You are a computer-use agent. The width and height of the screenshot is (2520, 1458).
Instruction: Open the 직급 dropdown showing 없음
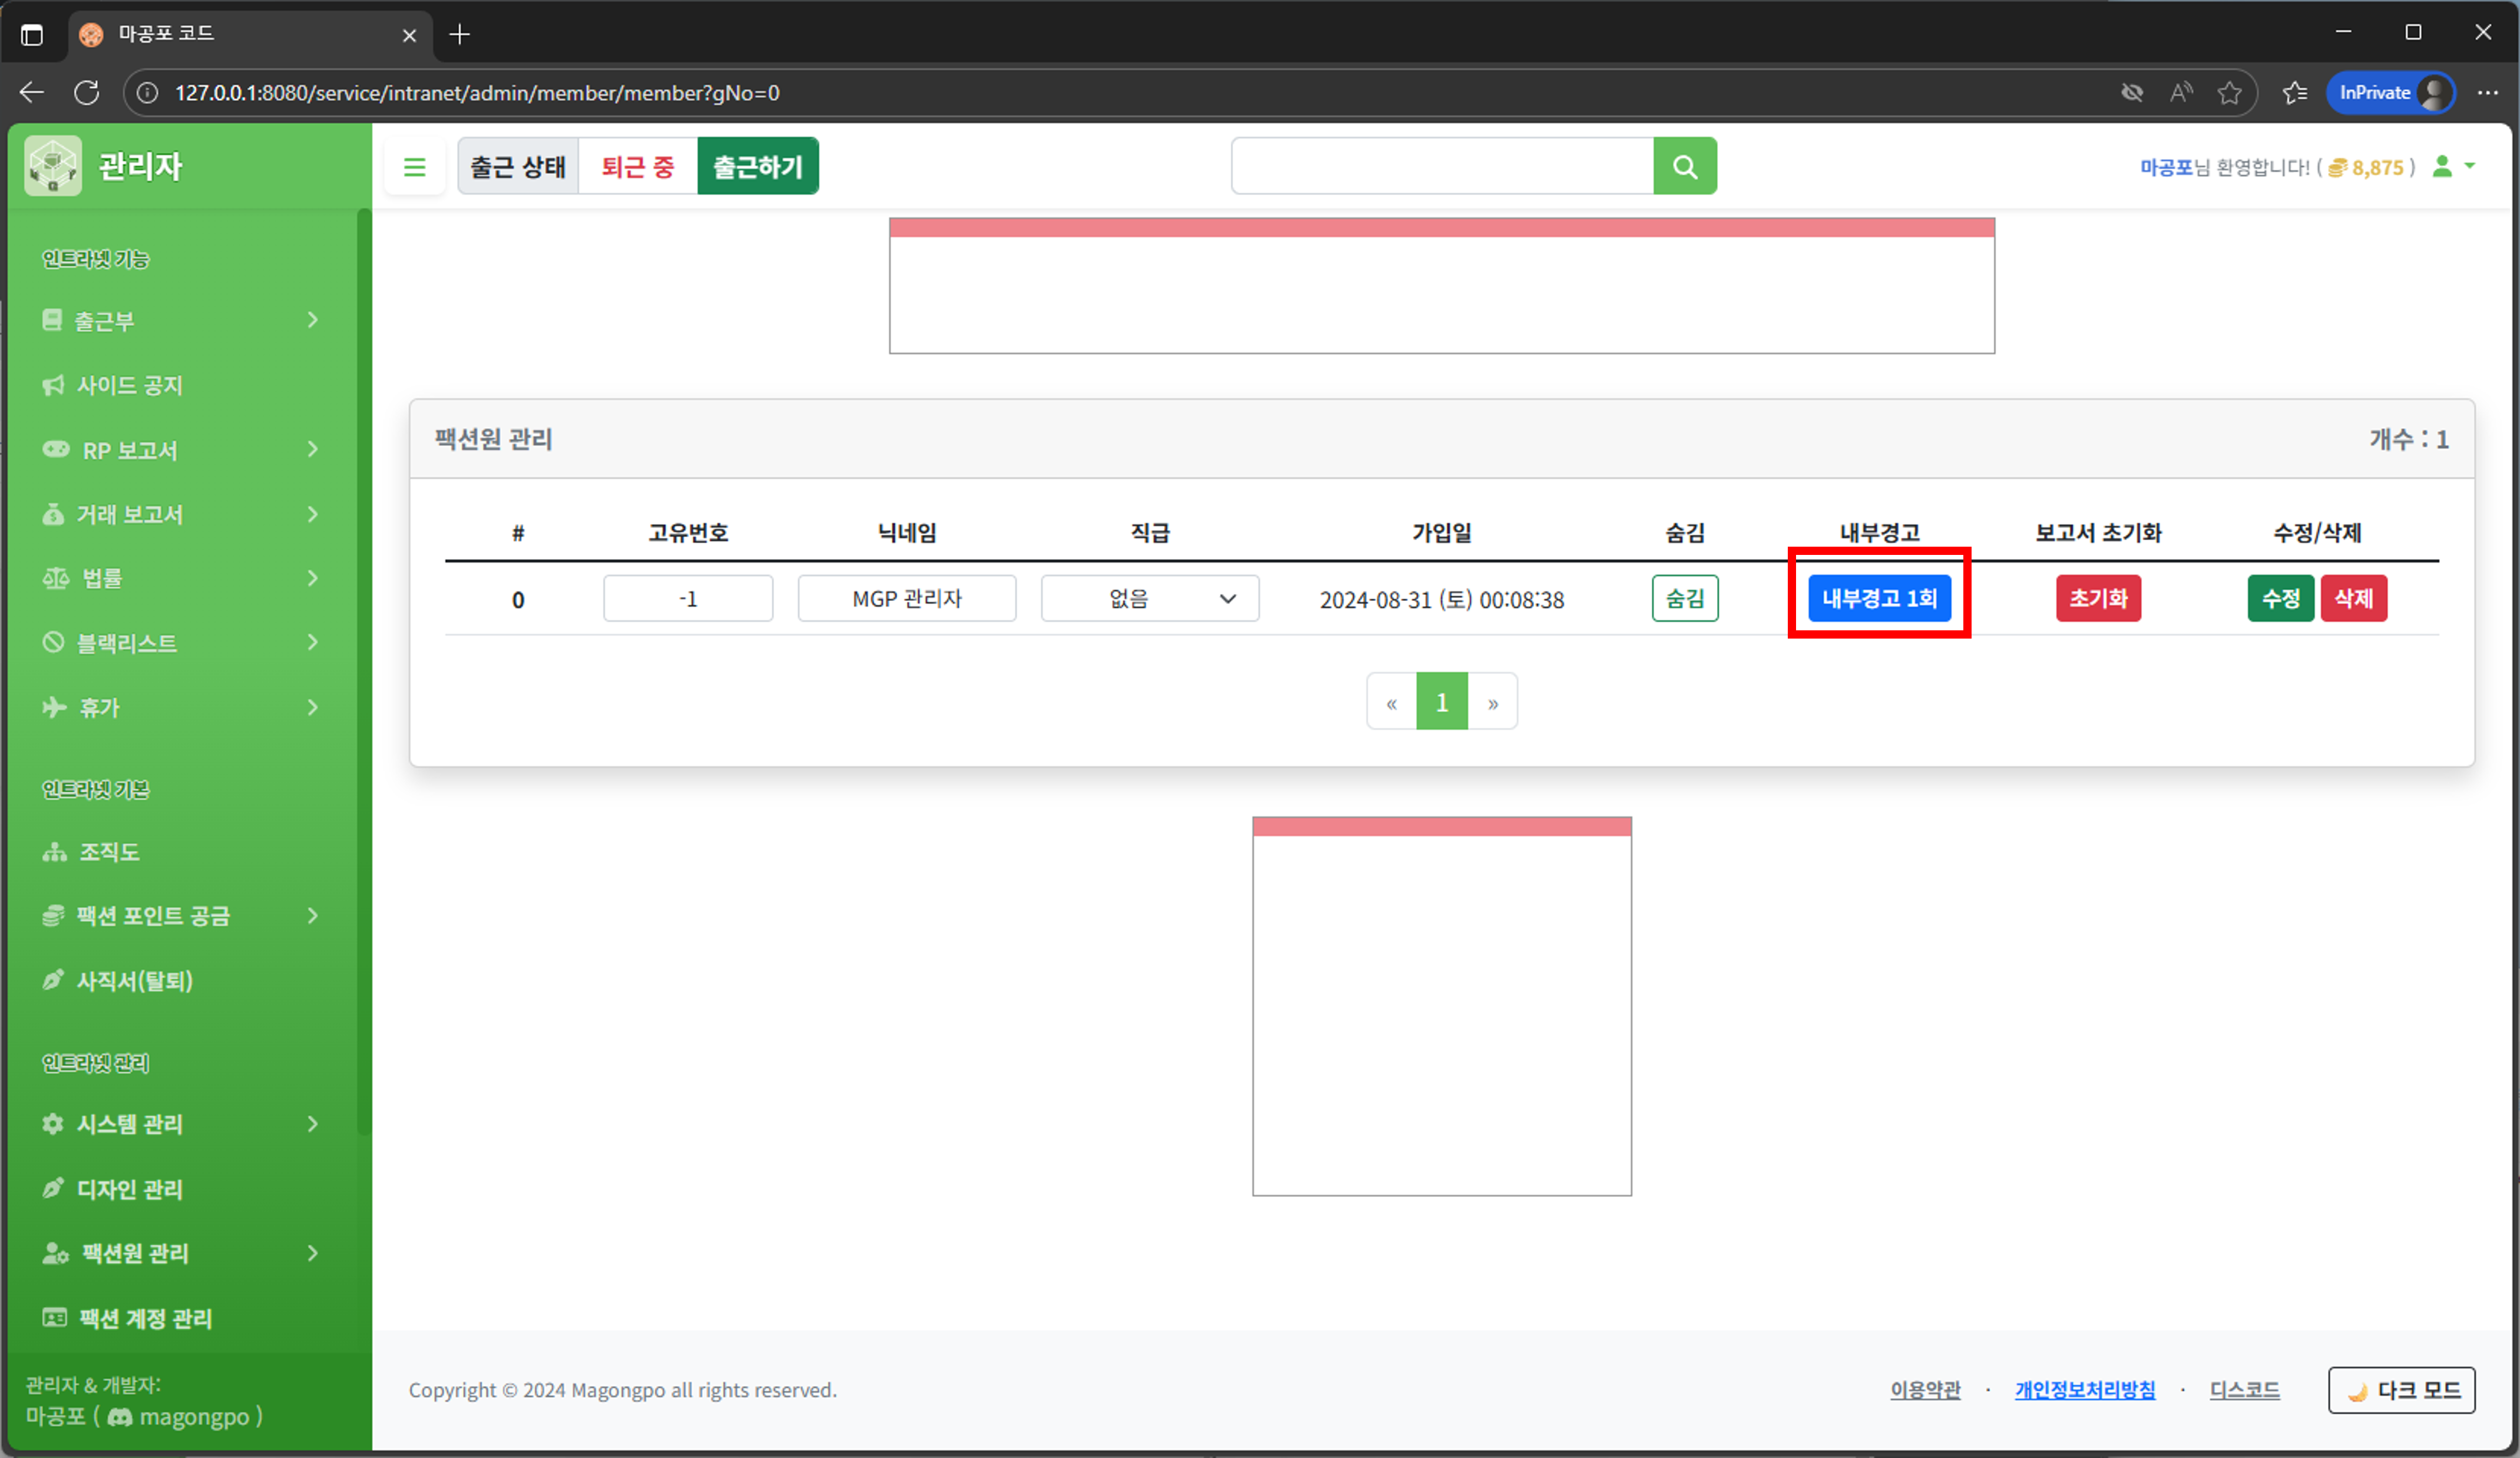click(x=1149, y=598)
